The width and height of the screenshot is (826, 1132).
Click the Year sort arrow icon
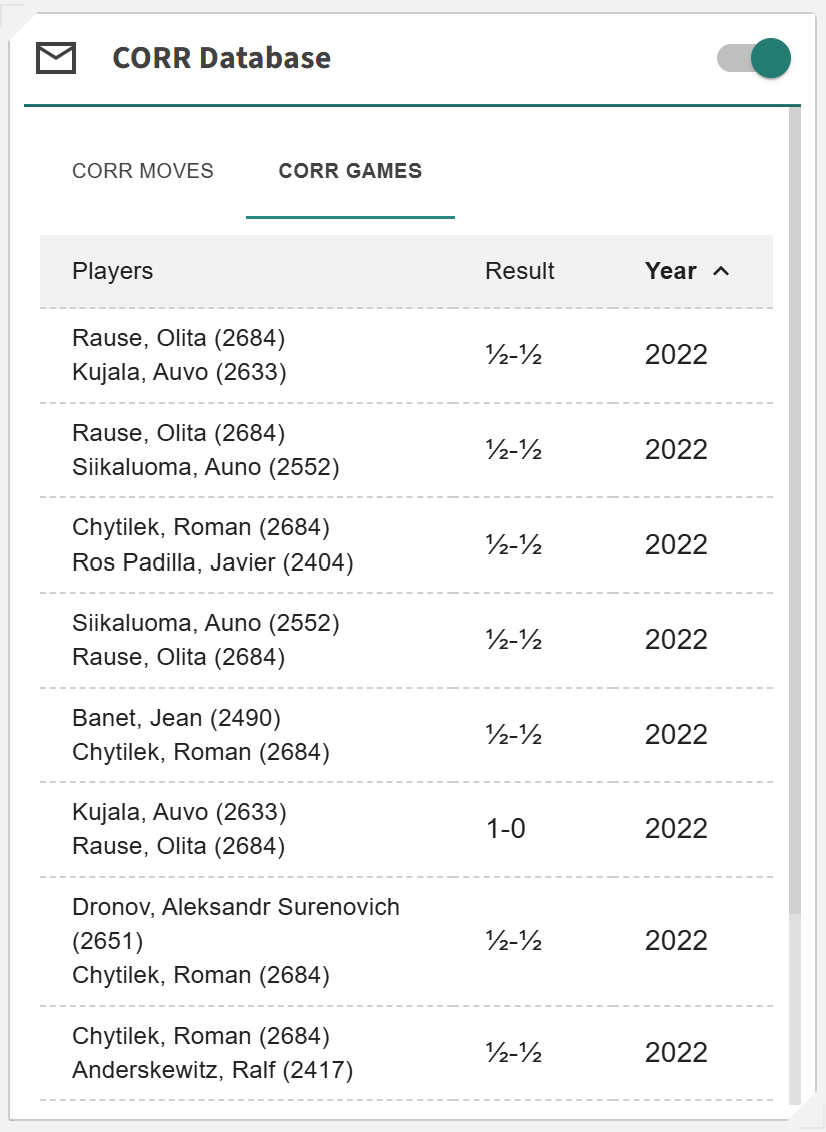point(720,271)
